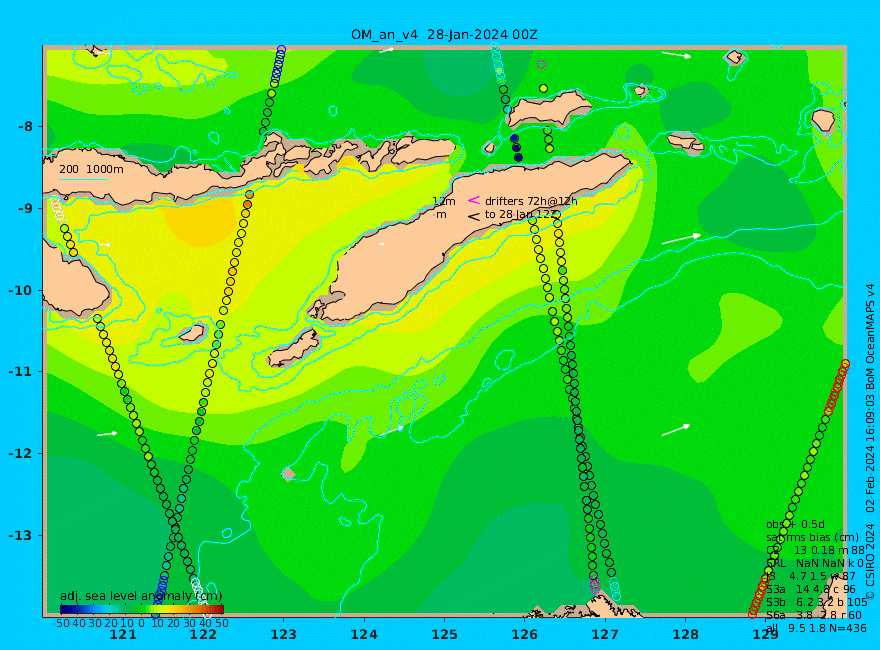Screen dimensions: 880x650
Task: Click longitude axis label 126
Action: click(x=525, y=635)
